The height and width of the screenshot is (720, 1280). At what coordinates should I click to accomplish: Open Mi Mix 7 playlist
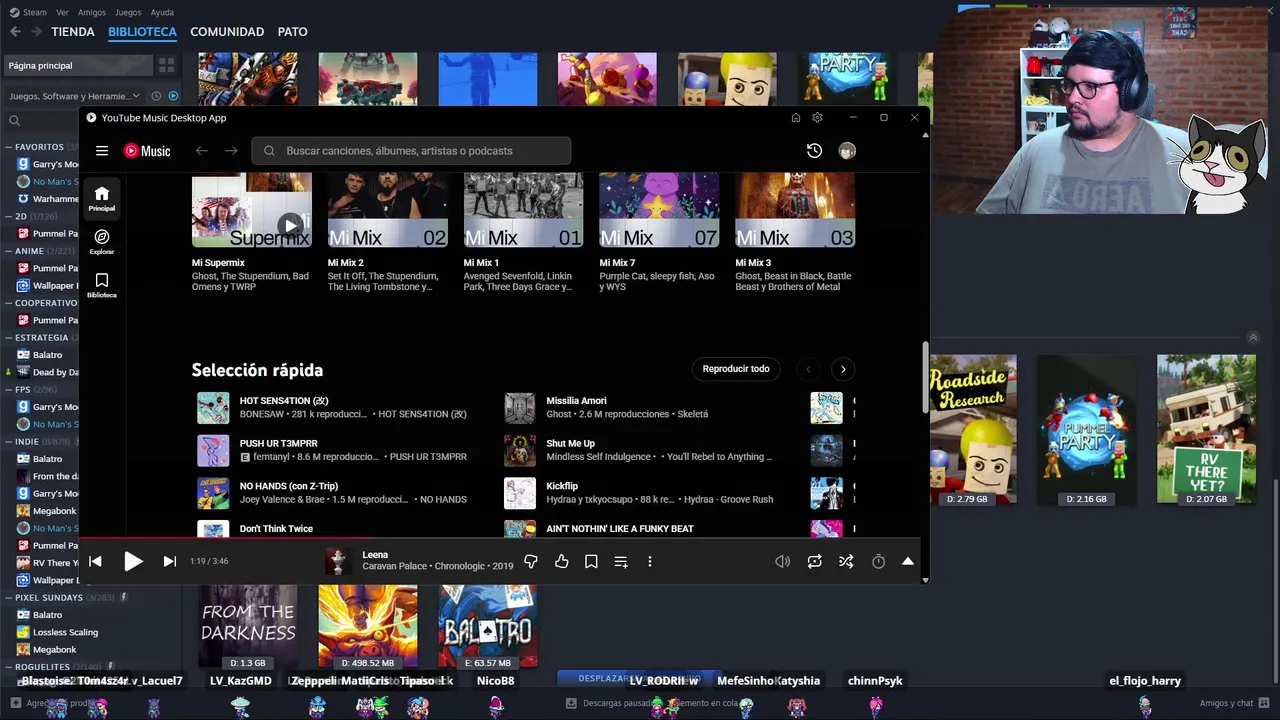pos(659,210)
